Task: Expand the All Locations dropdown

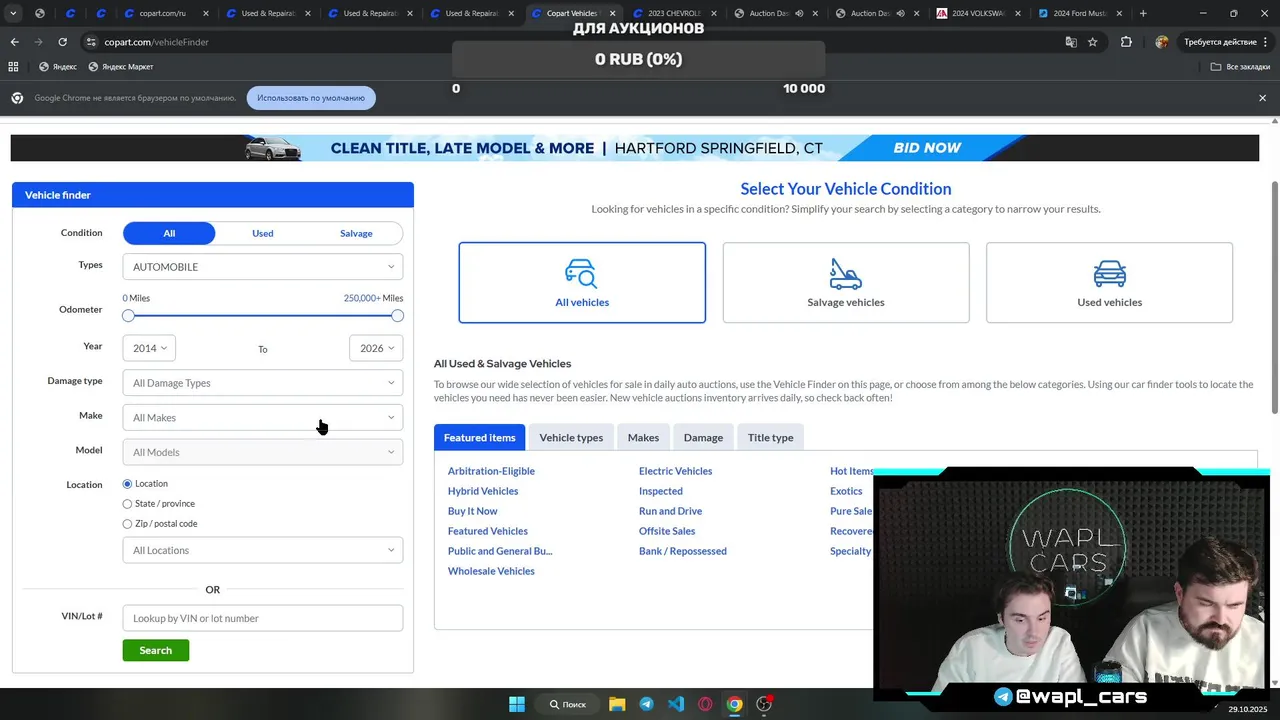Action: tap(263, 550)
